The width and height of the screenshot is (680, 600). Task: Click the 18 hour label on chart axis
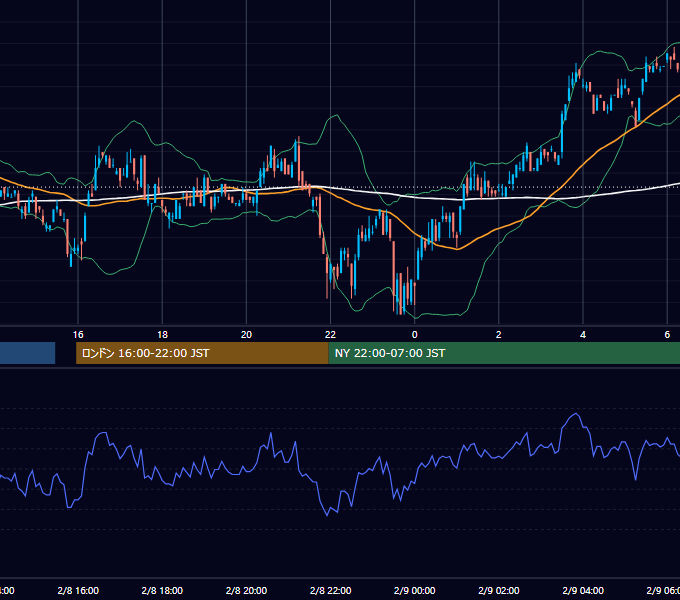tap(162, 335)
